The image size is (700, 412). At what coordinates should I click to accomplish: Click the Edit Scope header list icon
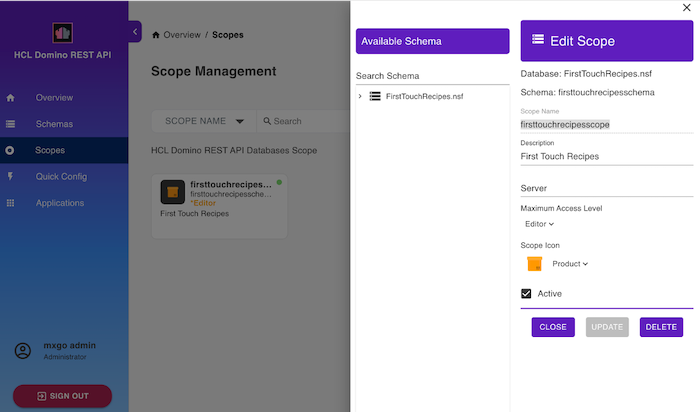538,39
